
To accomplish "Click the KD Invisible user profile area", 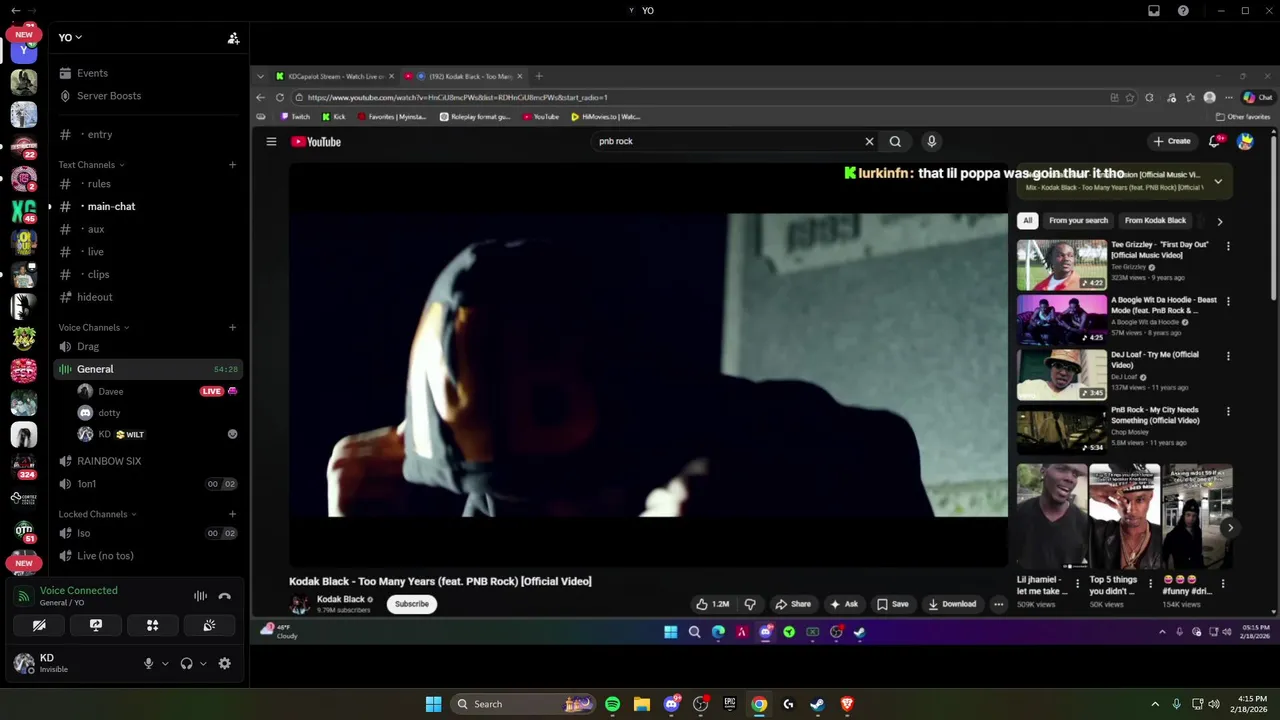I will click(x=70, y=663).
